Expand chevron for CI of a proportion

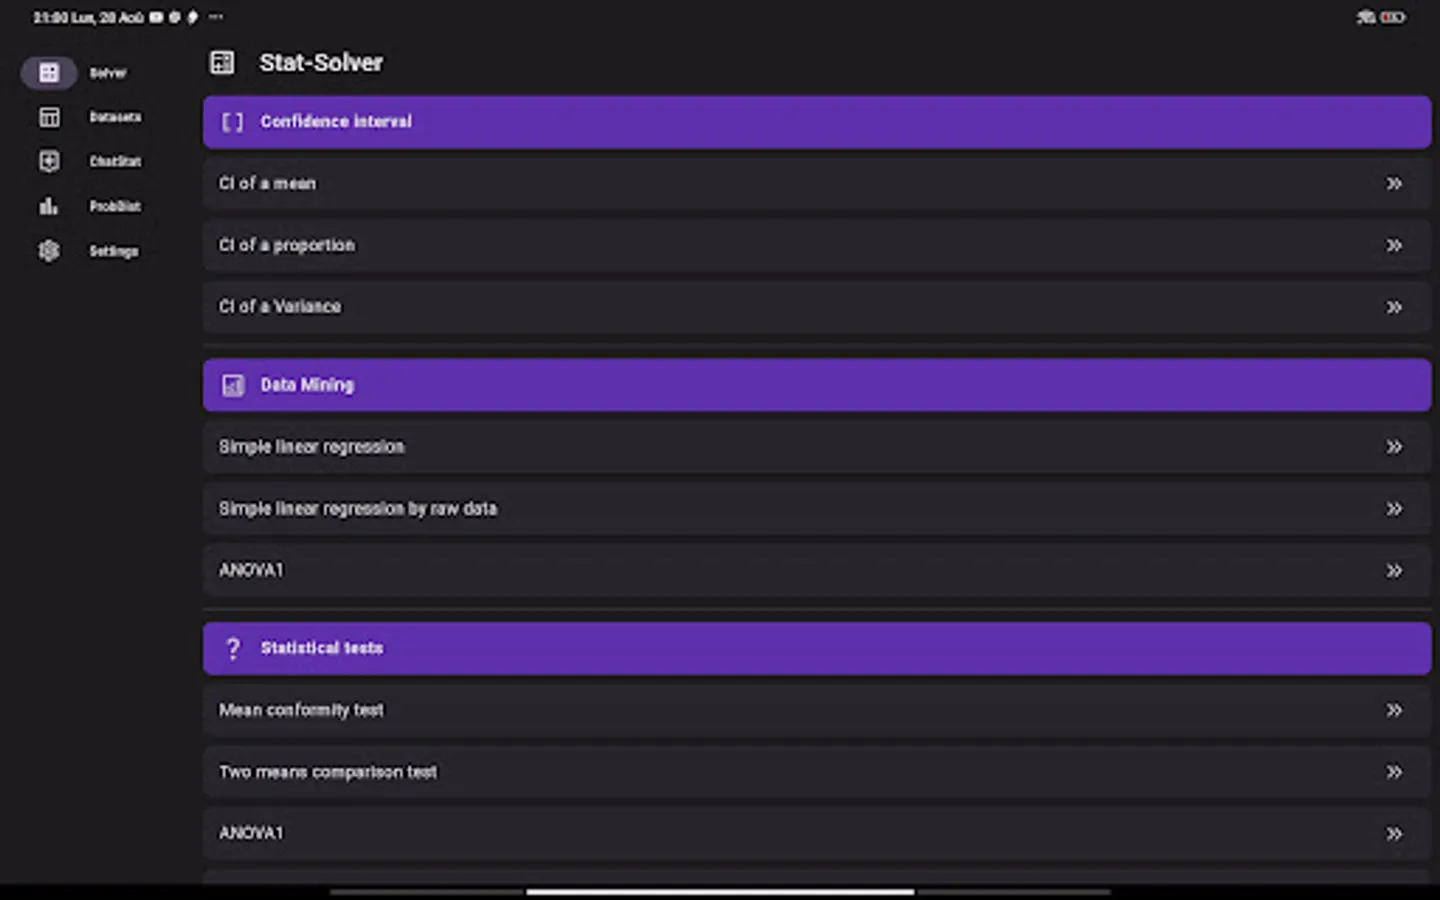[1393, 246]
